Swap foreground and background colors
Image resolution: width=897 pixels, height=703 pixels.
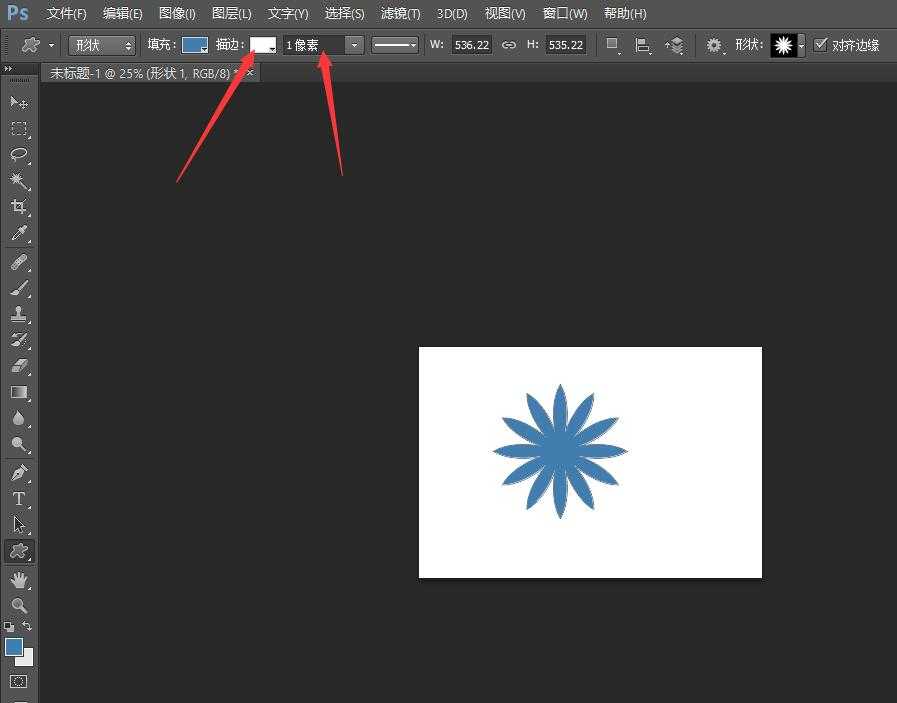(27, 627)
